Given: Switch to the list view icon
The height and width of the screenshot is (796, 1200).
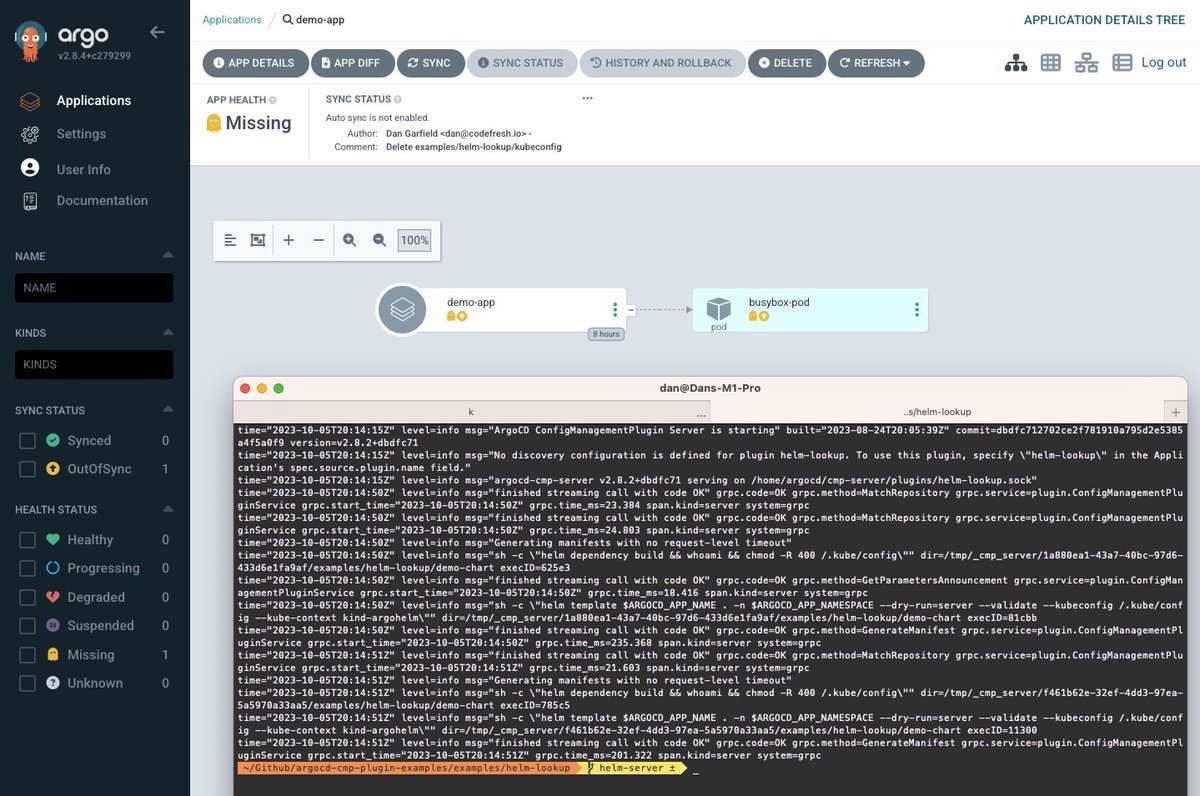Looking at the screenshot, I should point(1122,63).
